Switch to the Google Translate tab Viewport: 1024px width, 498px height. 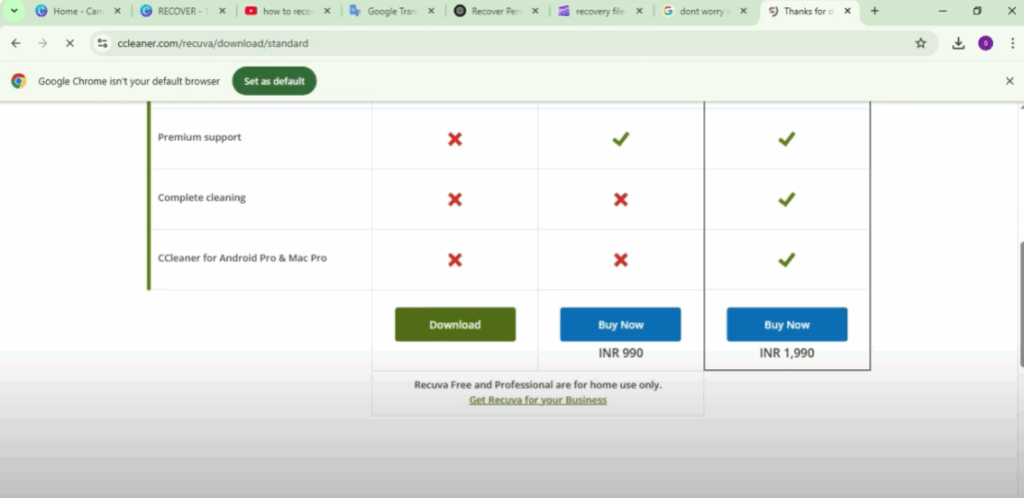tap(390, 11)
